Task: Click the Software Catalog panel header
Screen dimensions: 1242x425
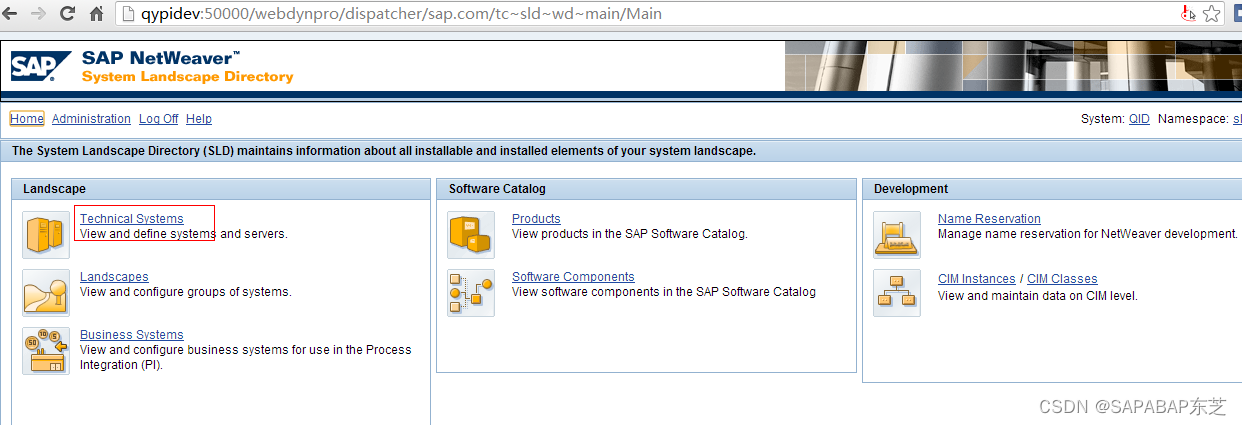Action: (x=646, y=189)
